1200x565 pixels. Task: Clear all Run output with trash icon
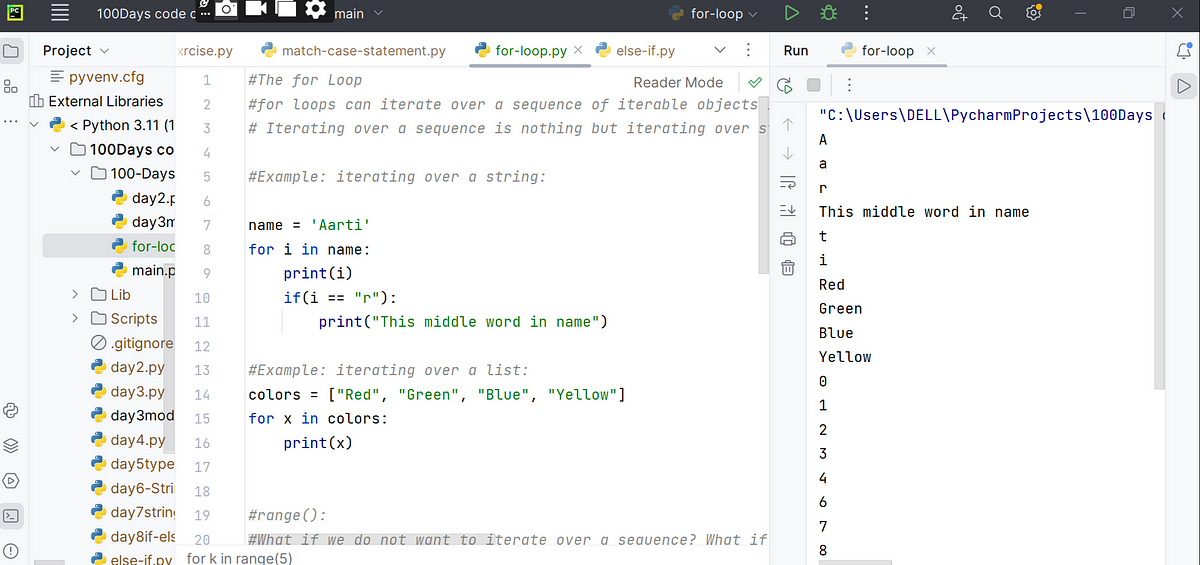[x=787, y=267]
